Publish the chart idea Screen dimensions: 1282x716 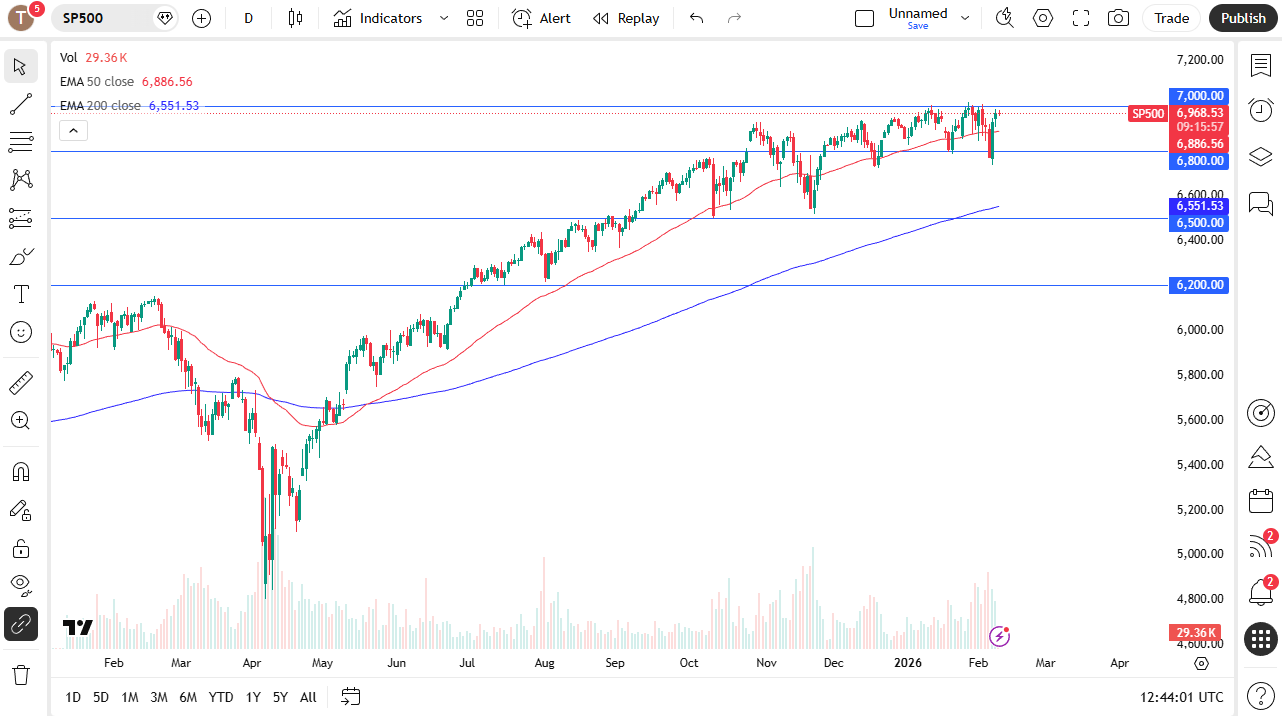1243,18
